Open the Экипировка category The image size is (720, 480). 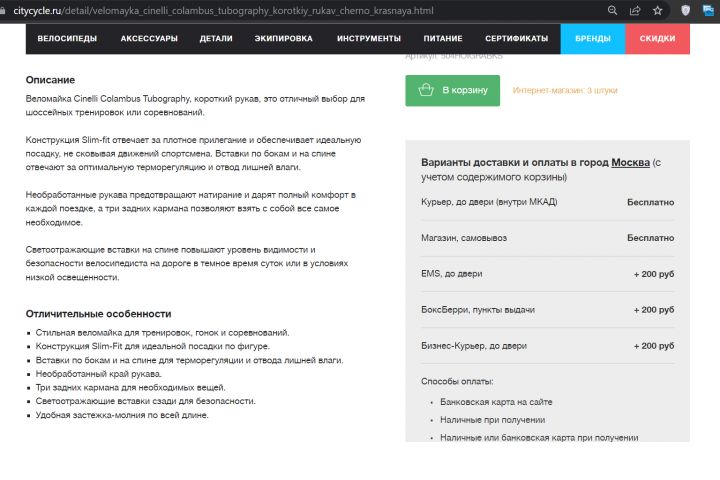pos(283,38)
